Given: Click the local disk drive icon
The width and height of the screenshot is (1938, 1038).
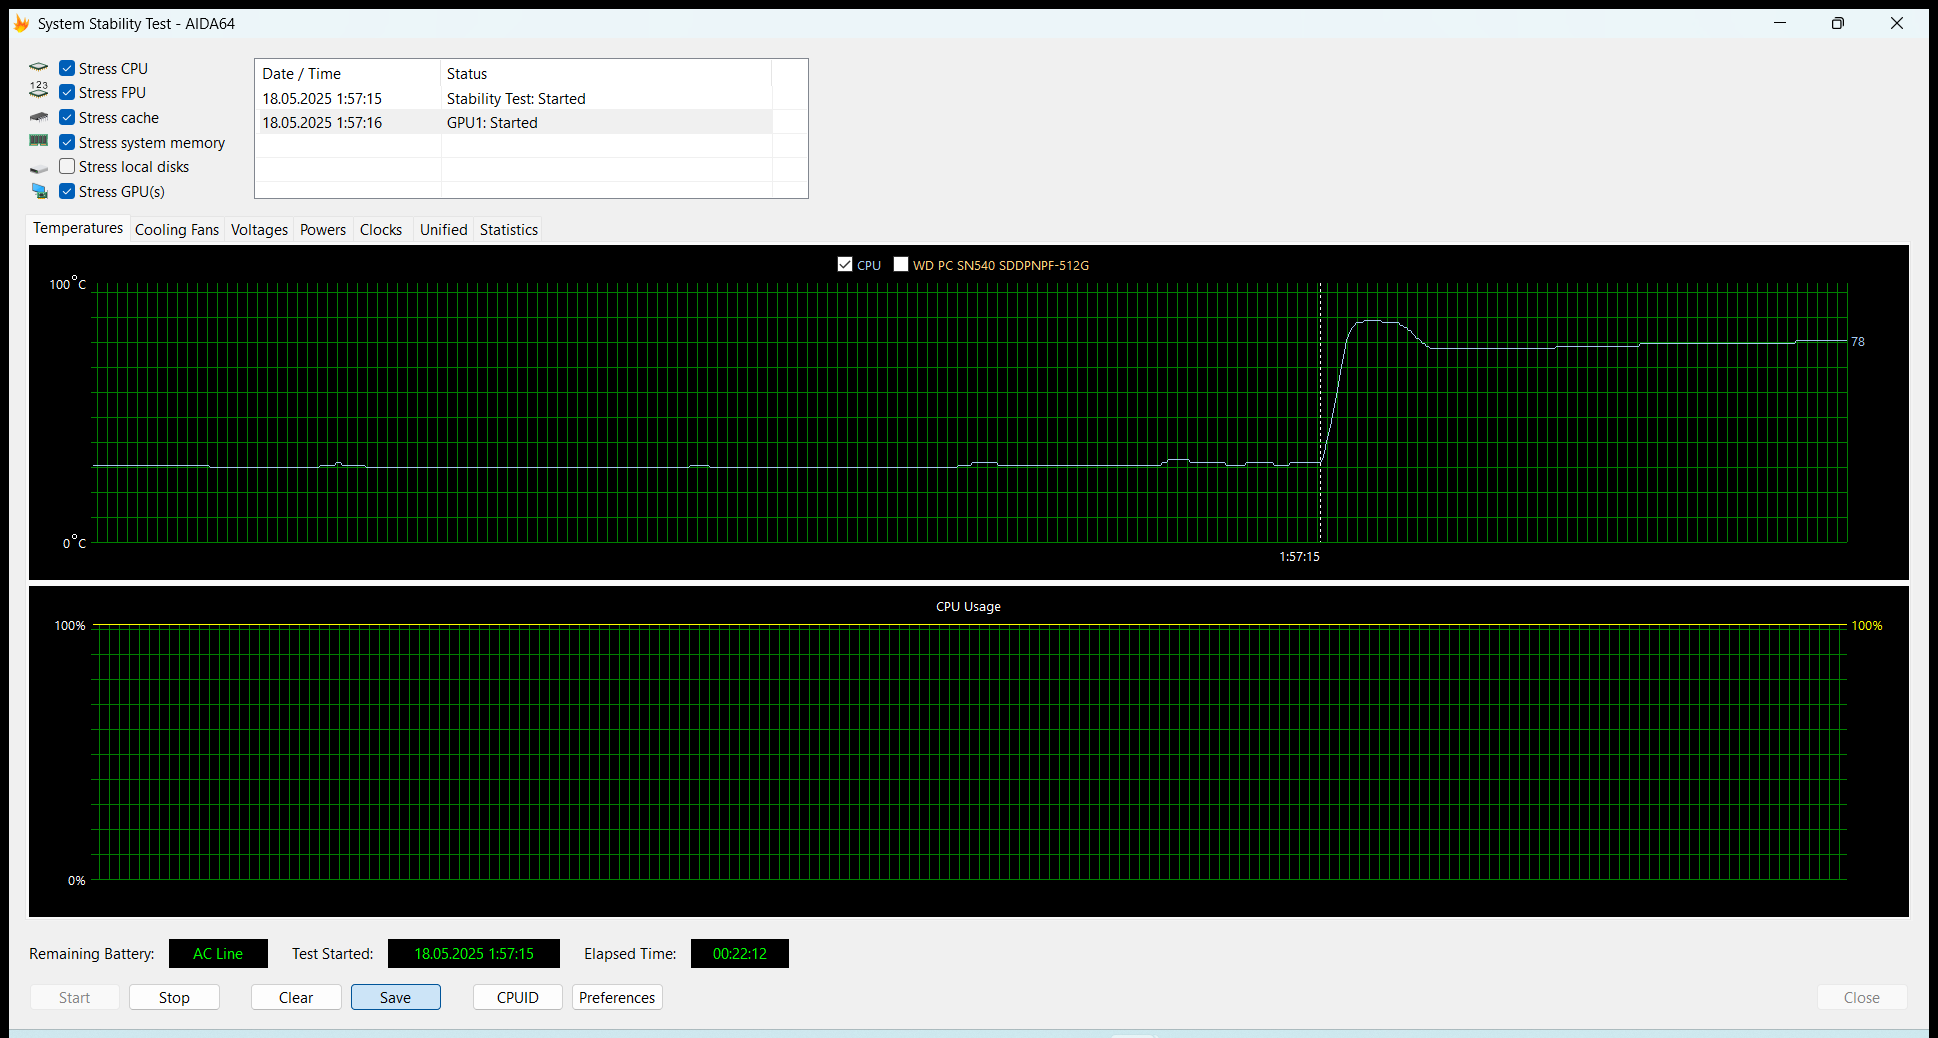Looking at the screenshot, I should click(39, 168).
